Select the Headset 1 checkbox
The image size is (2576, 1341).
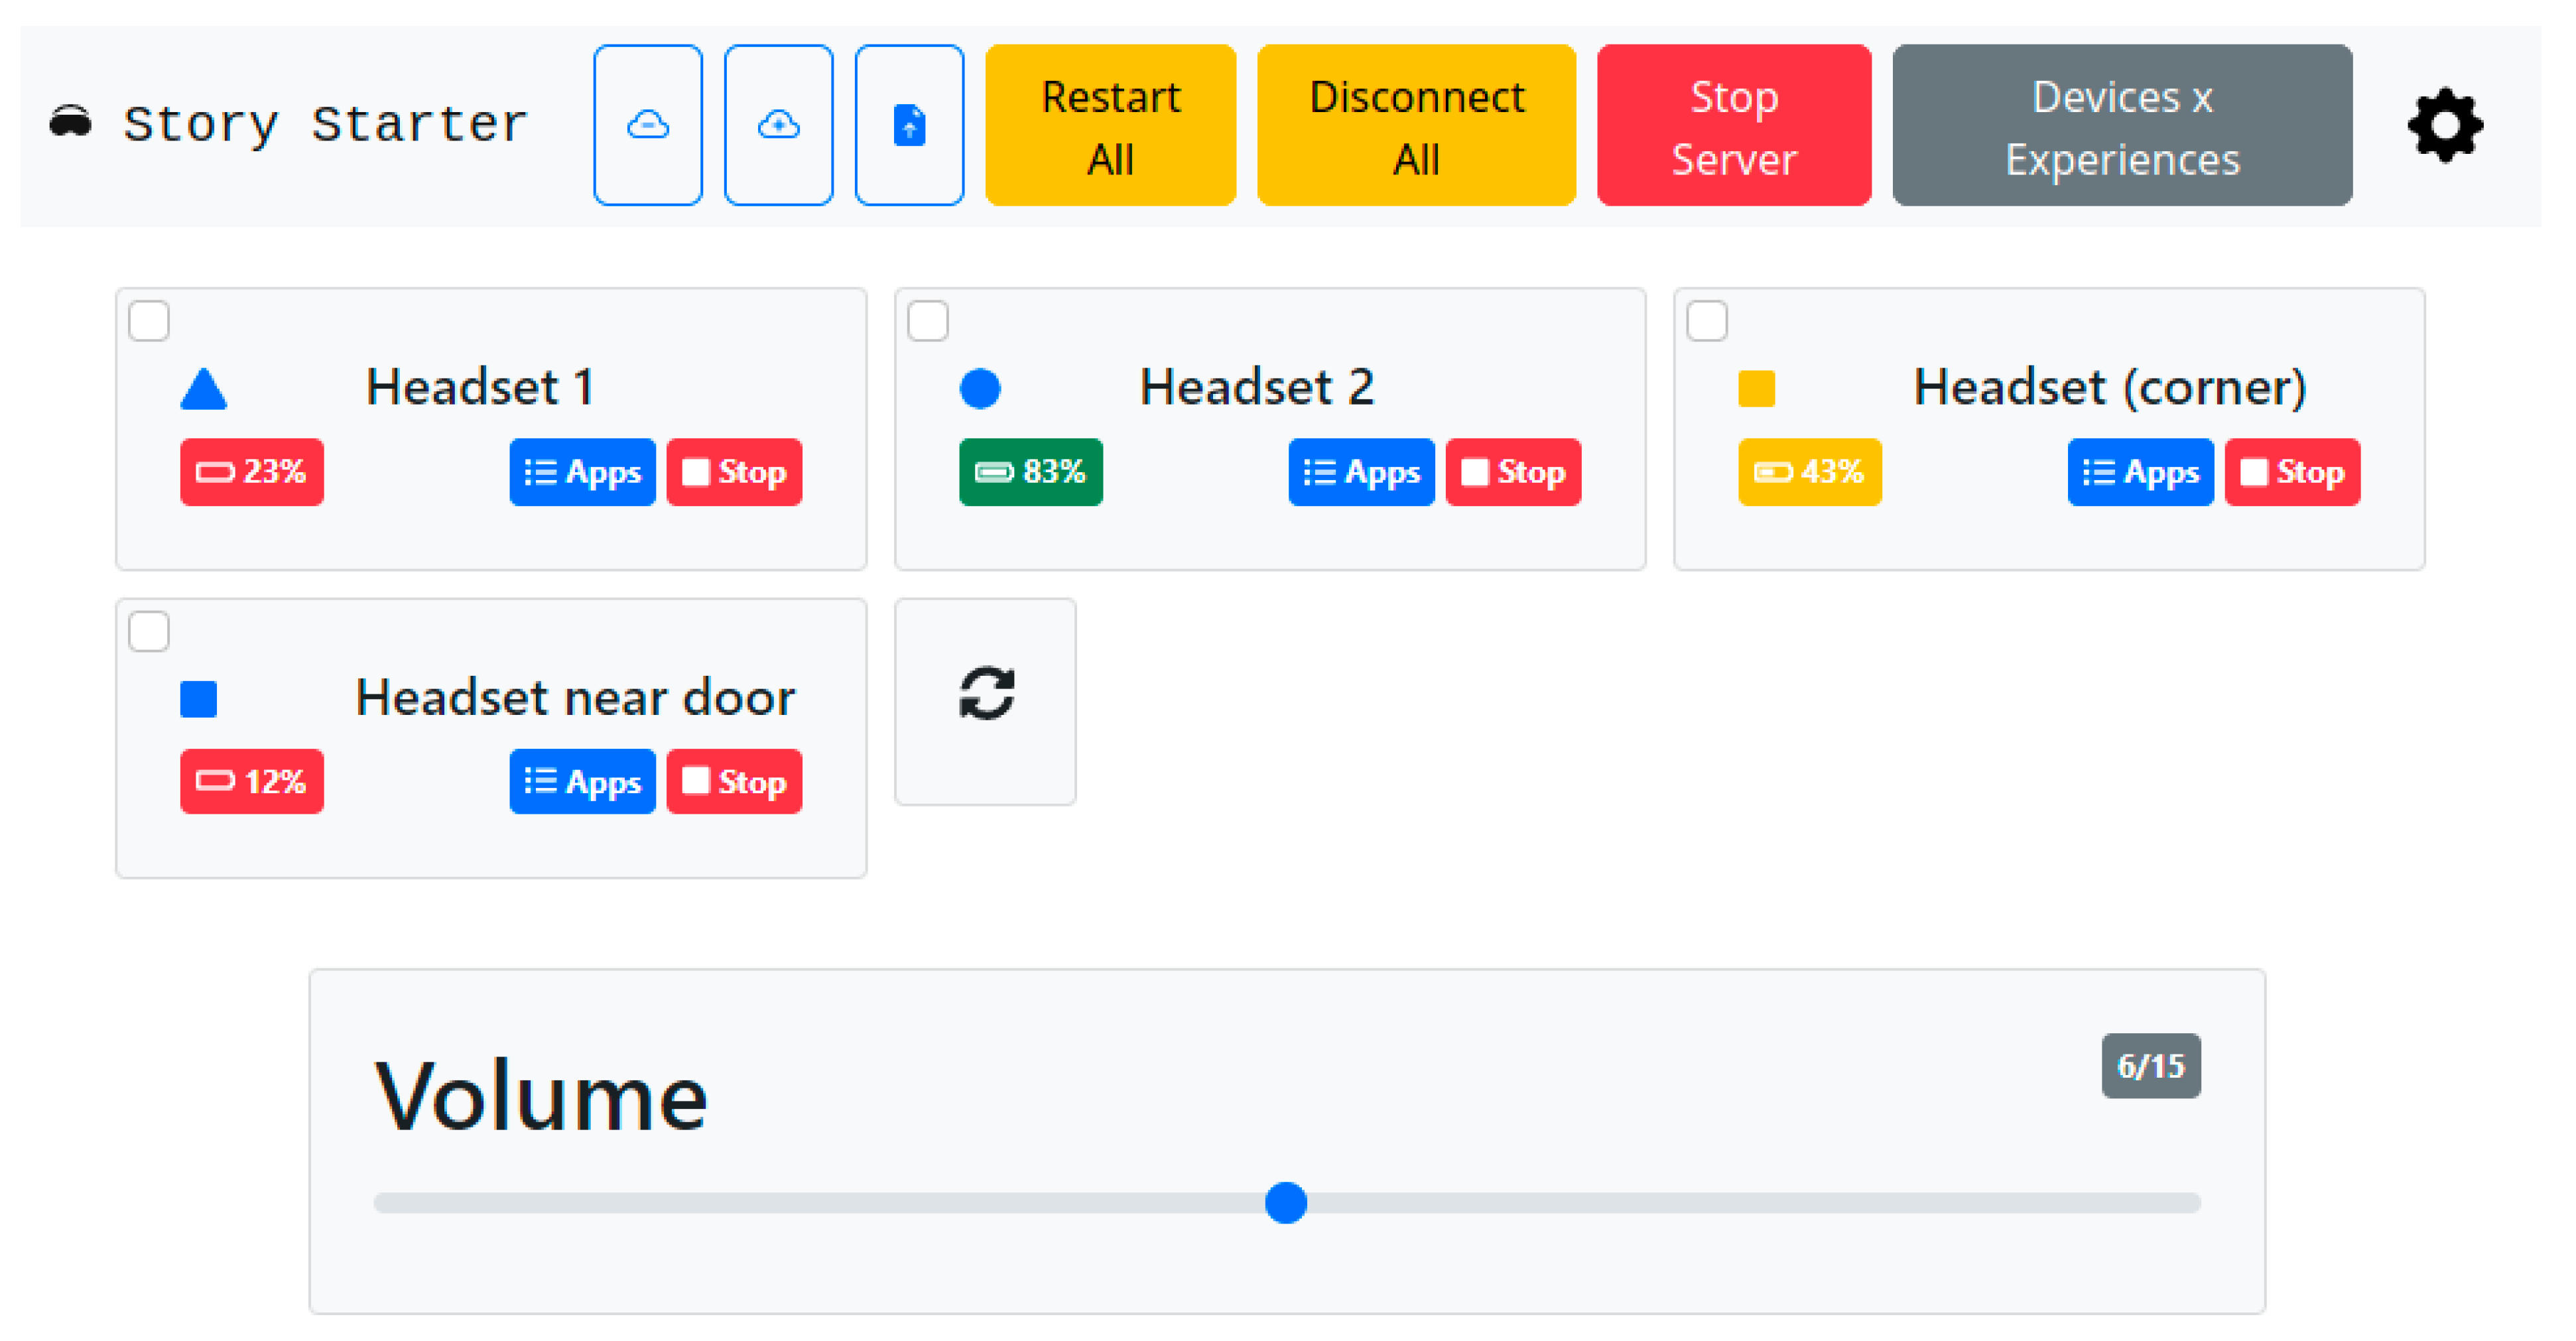(149, 321)
